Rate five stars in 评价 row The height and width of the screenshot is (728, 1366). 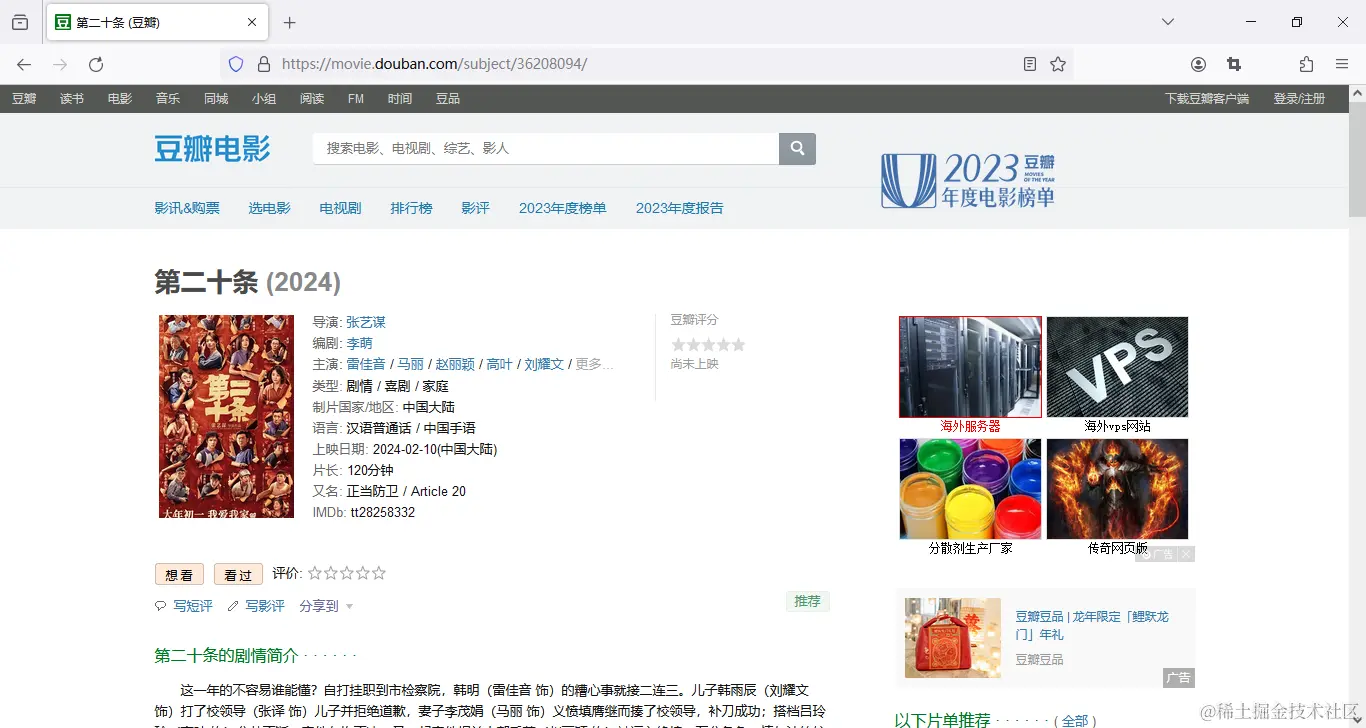click(x=379, y=573)
